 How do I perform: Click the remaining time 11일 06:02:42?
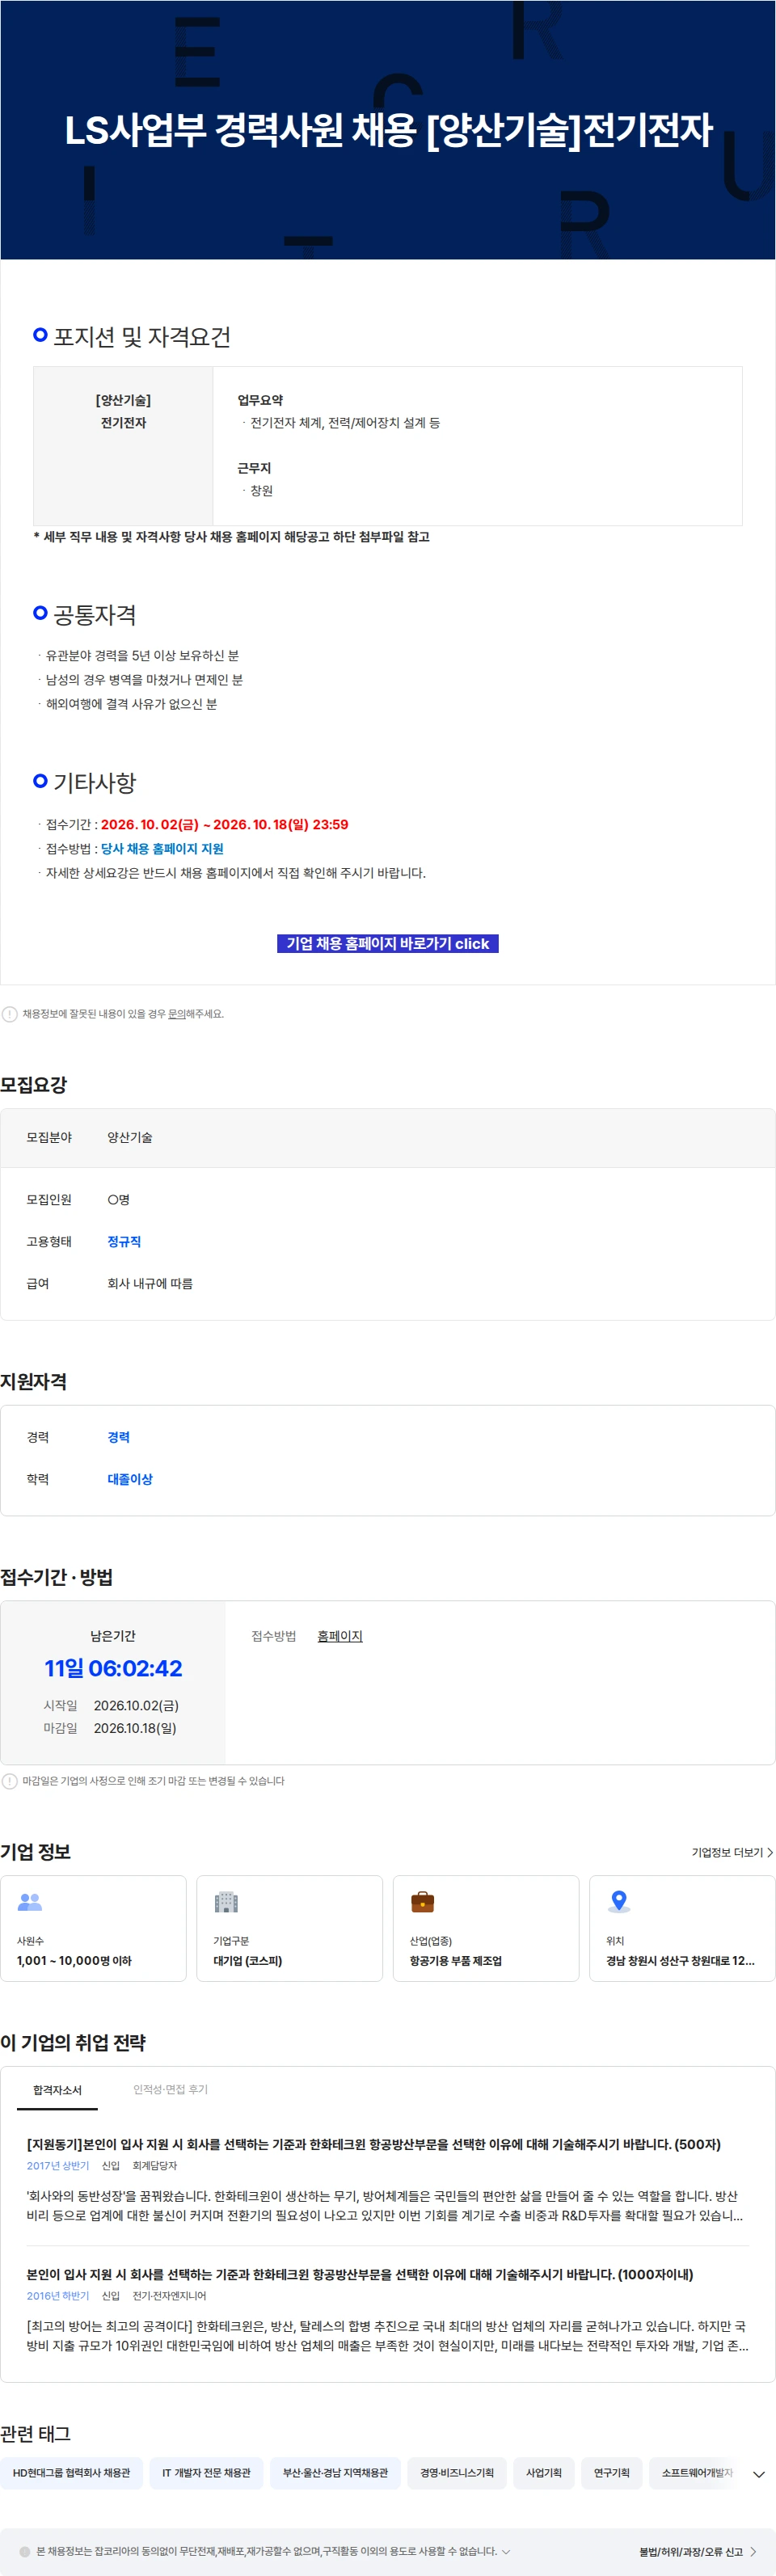(x=113, y=1668)
